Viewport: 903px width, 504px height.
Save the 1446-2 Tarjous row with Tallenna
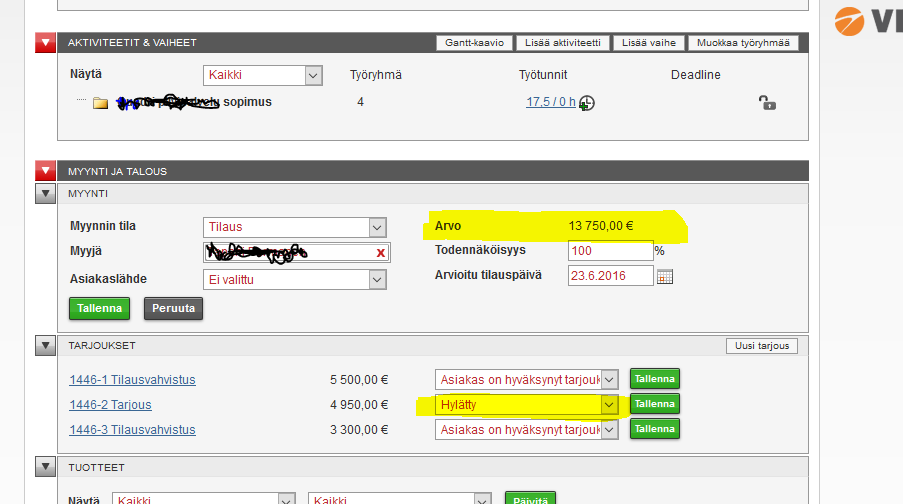[x=655, y=404]
